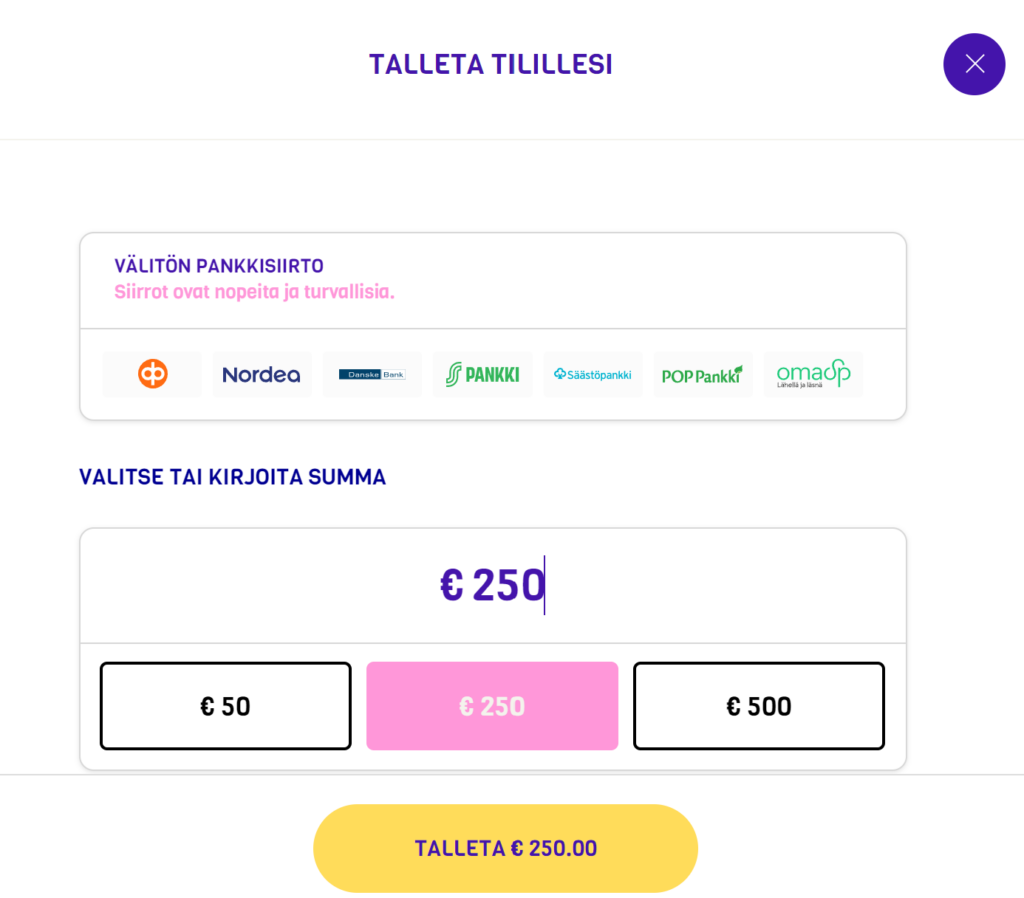Click the euro symbol in the amount field

[452, 585]
